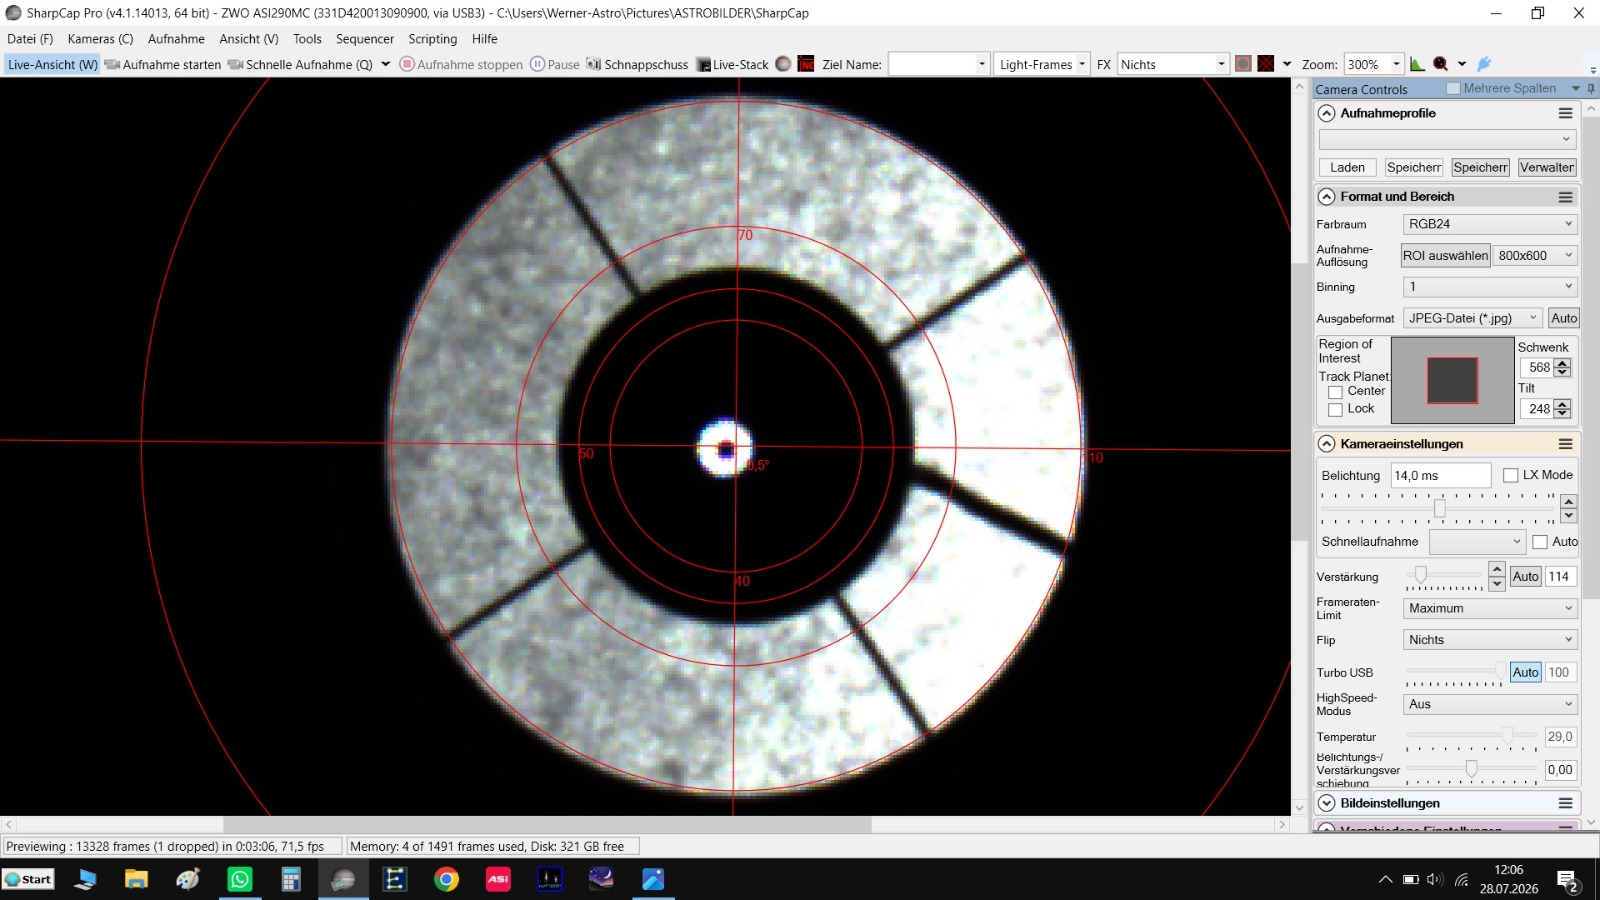Screen dimensions: 1600x900
Task: Open the Kameras (C) menu
Action: click(x=100, y=39)
